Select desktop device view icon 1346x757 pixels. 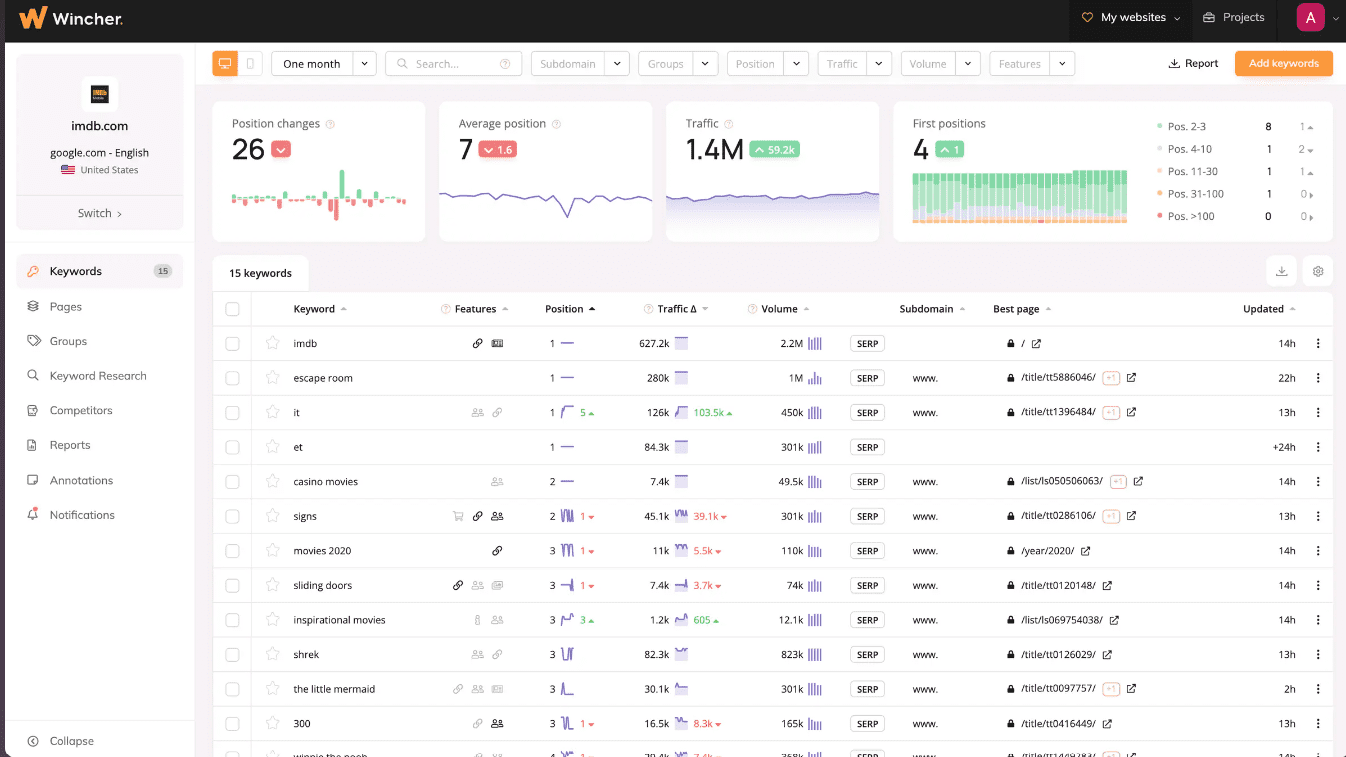pyautogui.click(x=225, y=64)
